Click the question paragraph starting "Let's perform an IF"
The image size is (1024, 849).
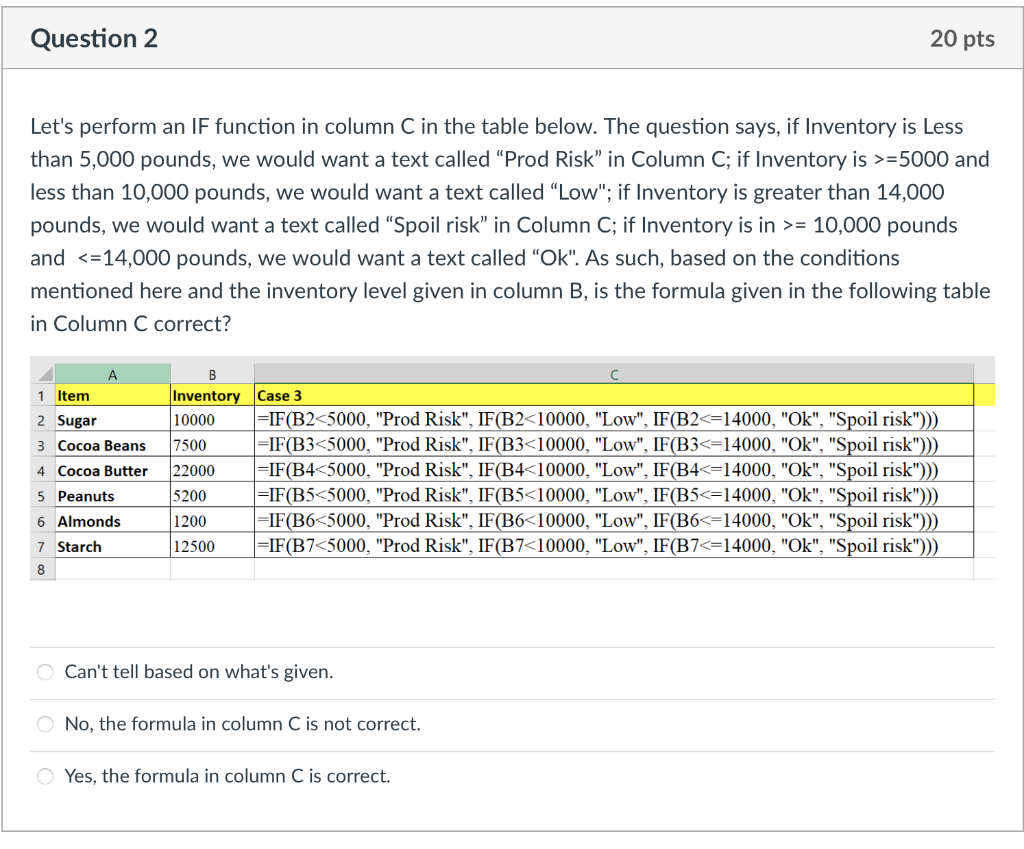(x=510, y=225)
